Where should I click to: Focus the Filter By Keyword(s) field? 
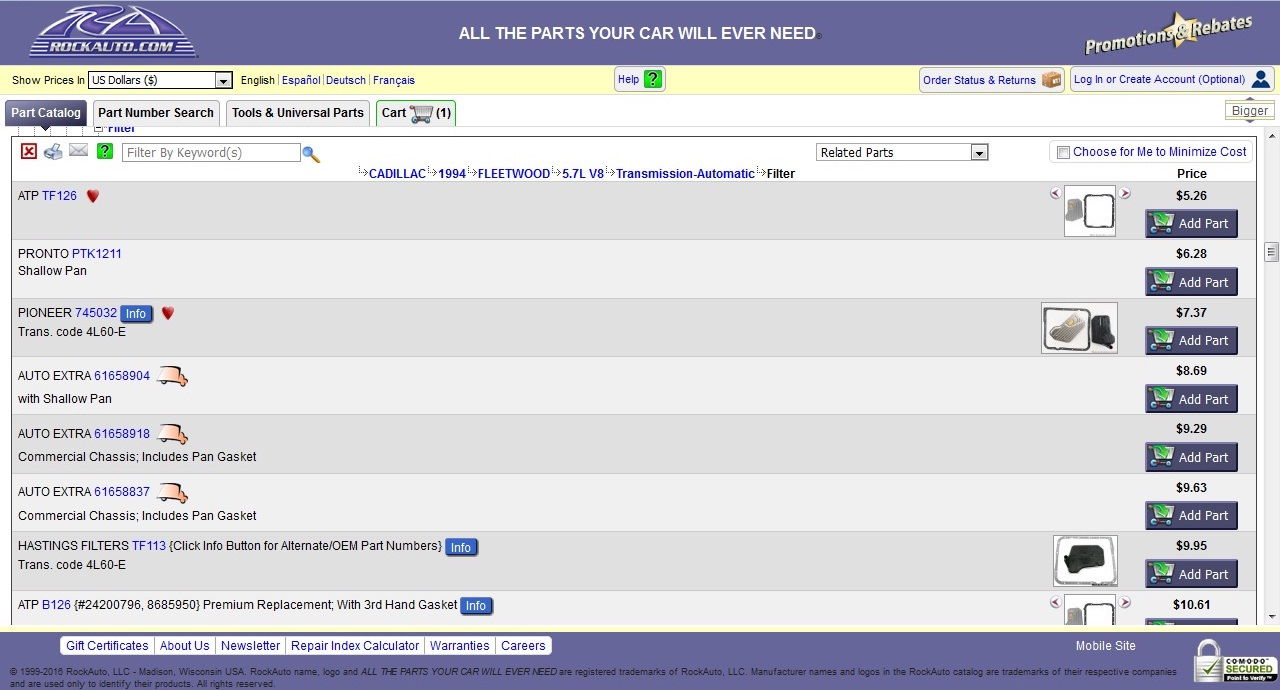click(211, 153)
